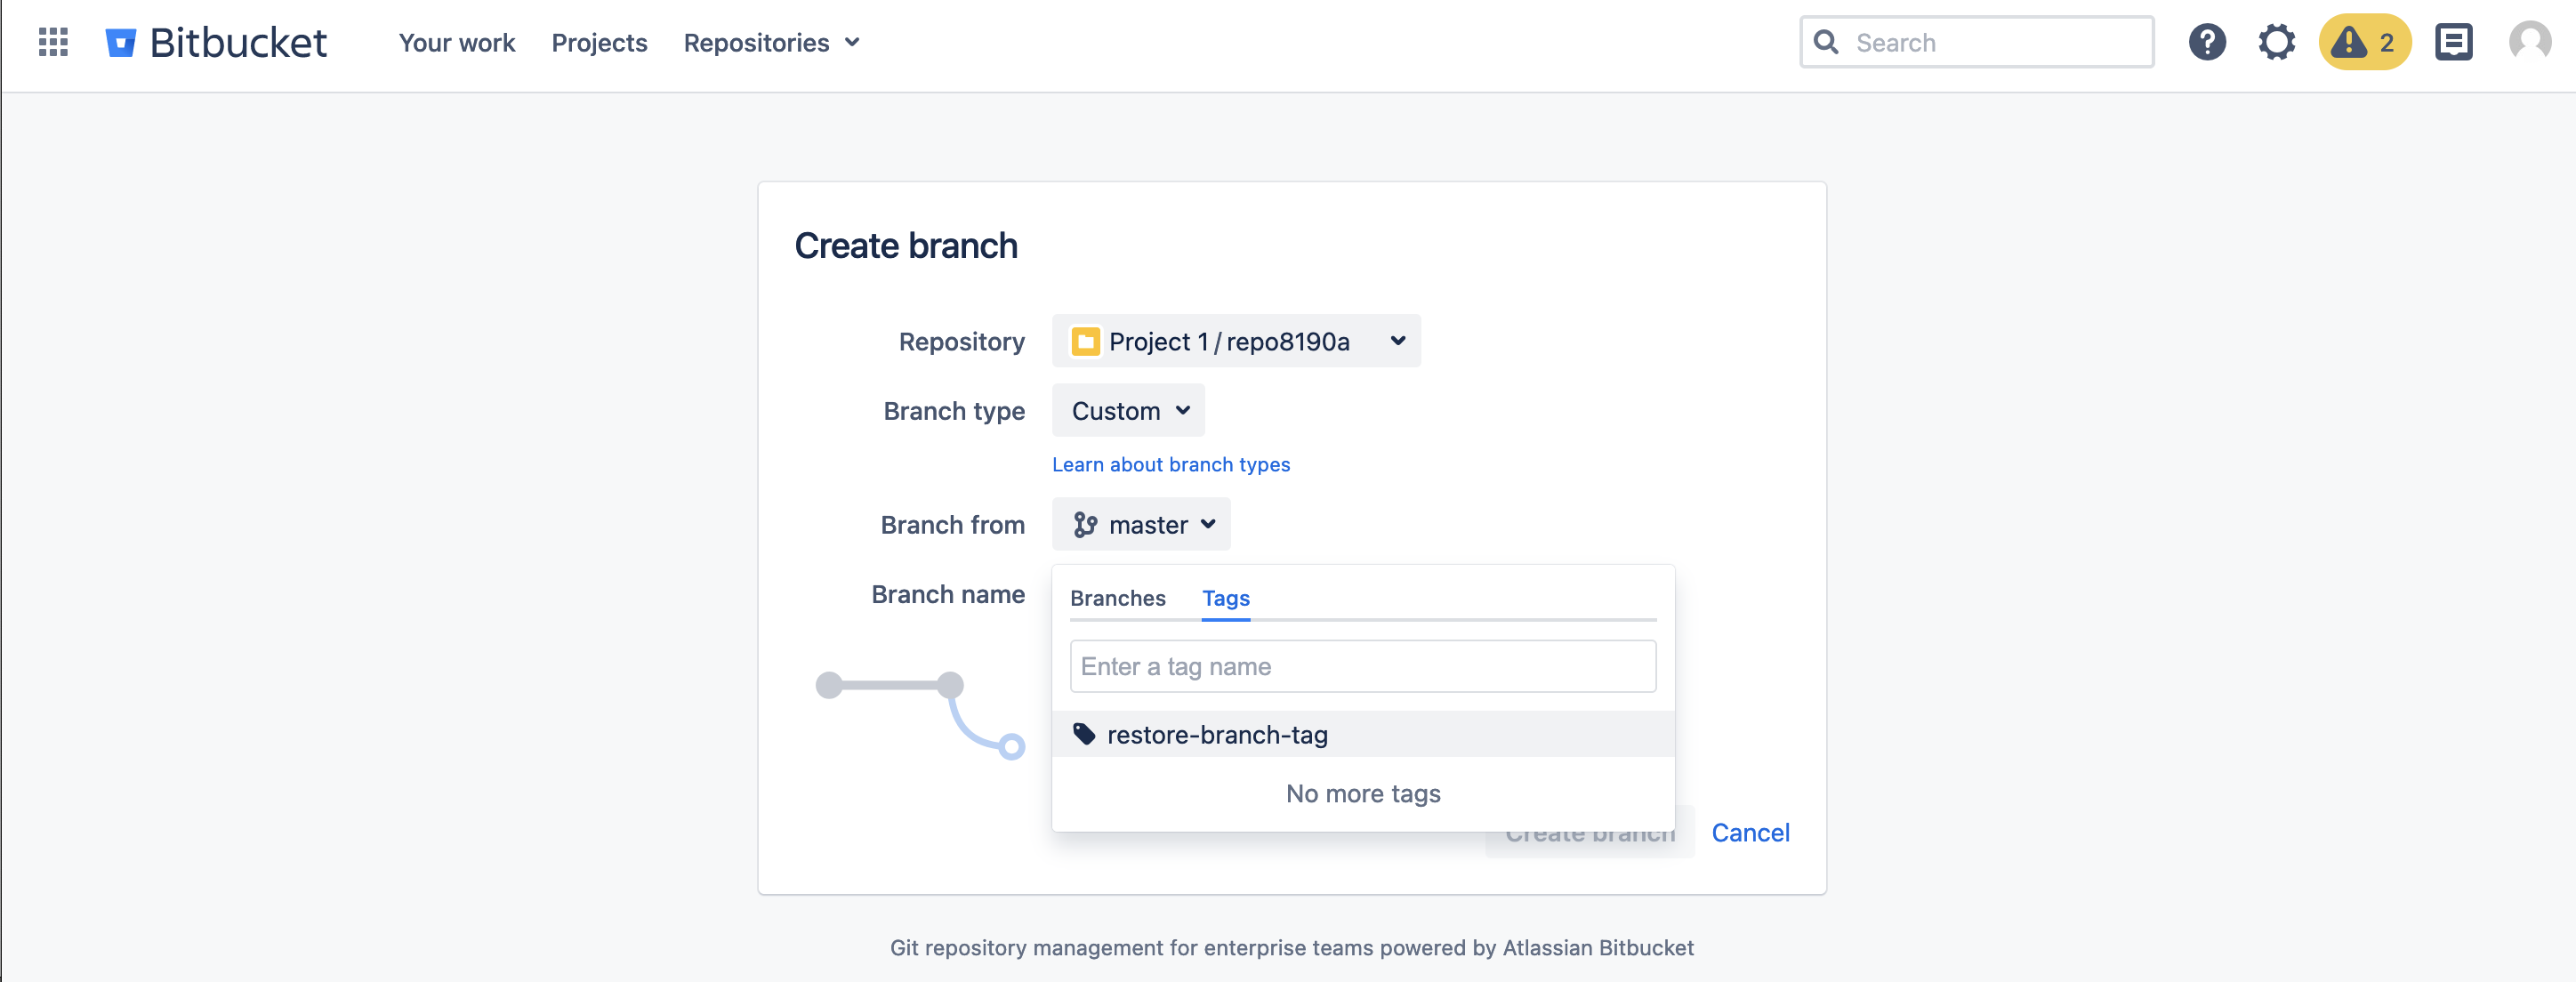Click the tag icon beside restore-branch-tag

coord(1084,734)
